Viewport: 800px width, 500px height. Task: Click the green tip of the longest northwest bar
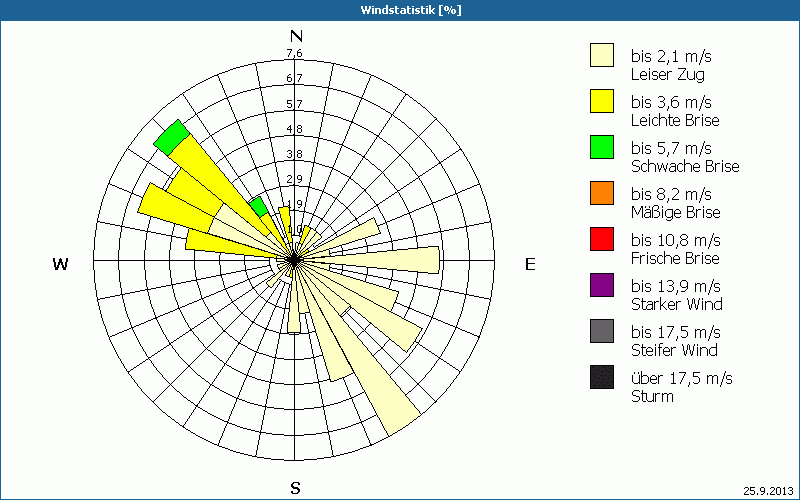coord(171,137)
